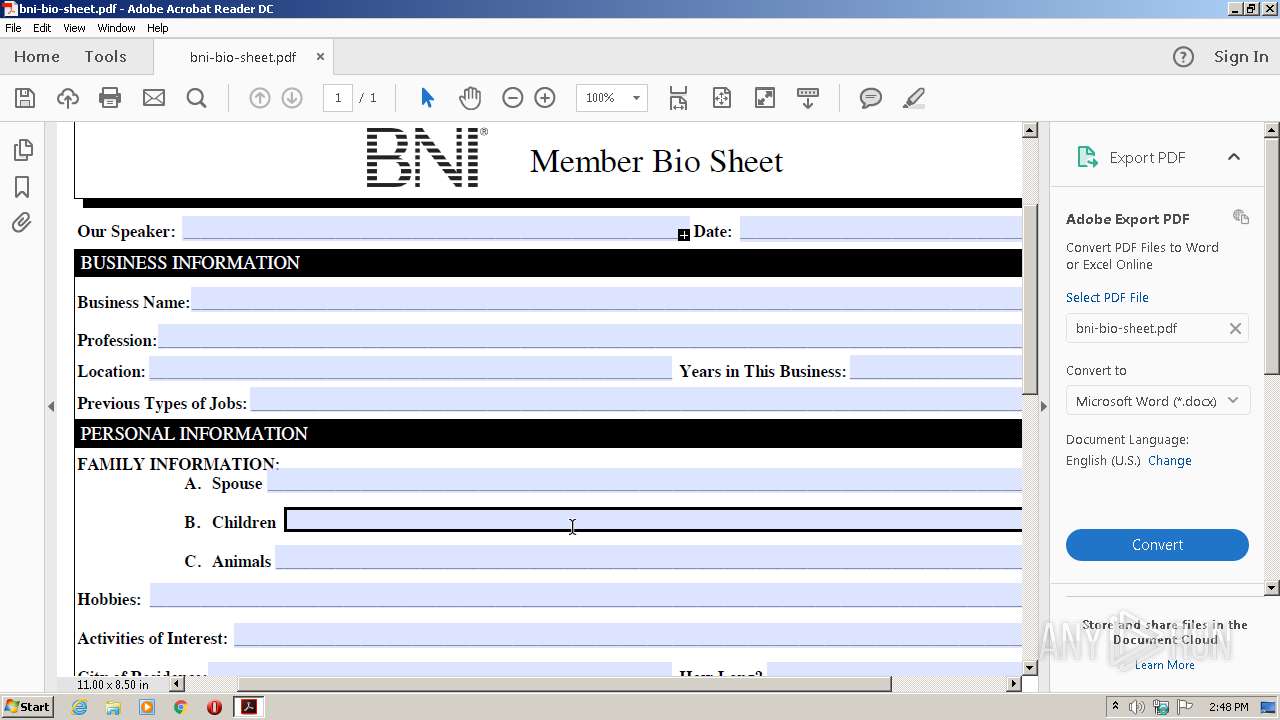Viewport: 1280px width, 720px height.
Task: Click the copy icon beside Adobe Export PDF
Action: pos(1241,217)
